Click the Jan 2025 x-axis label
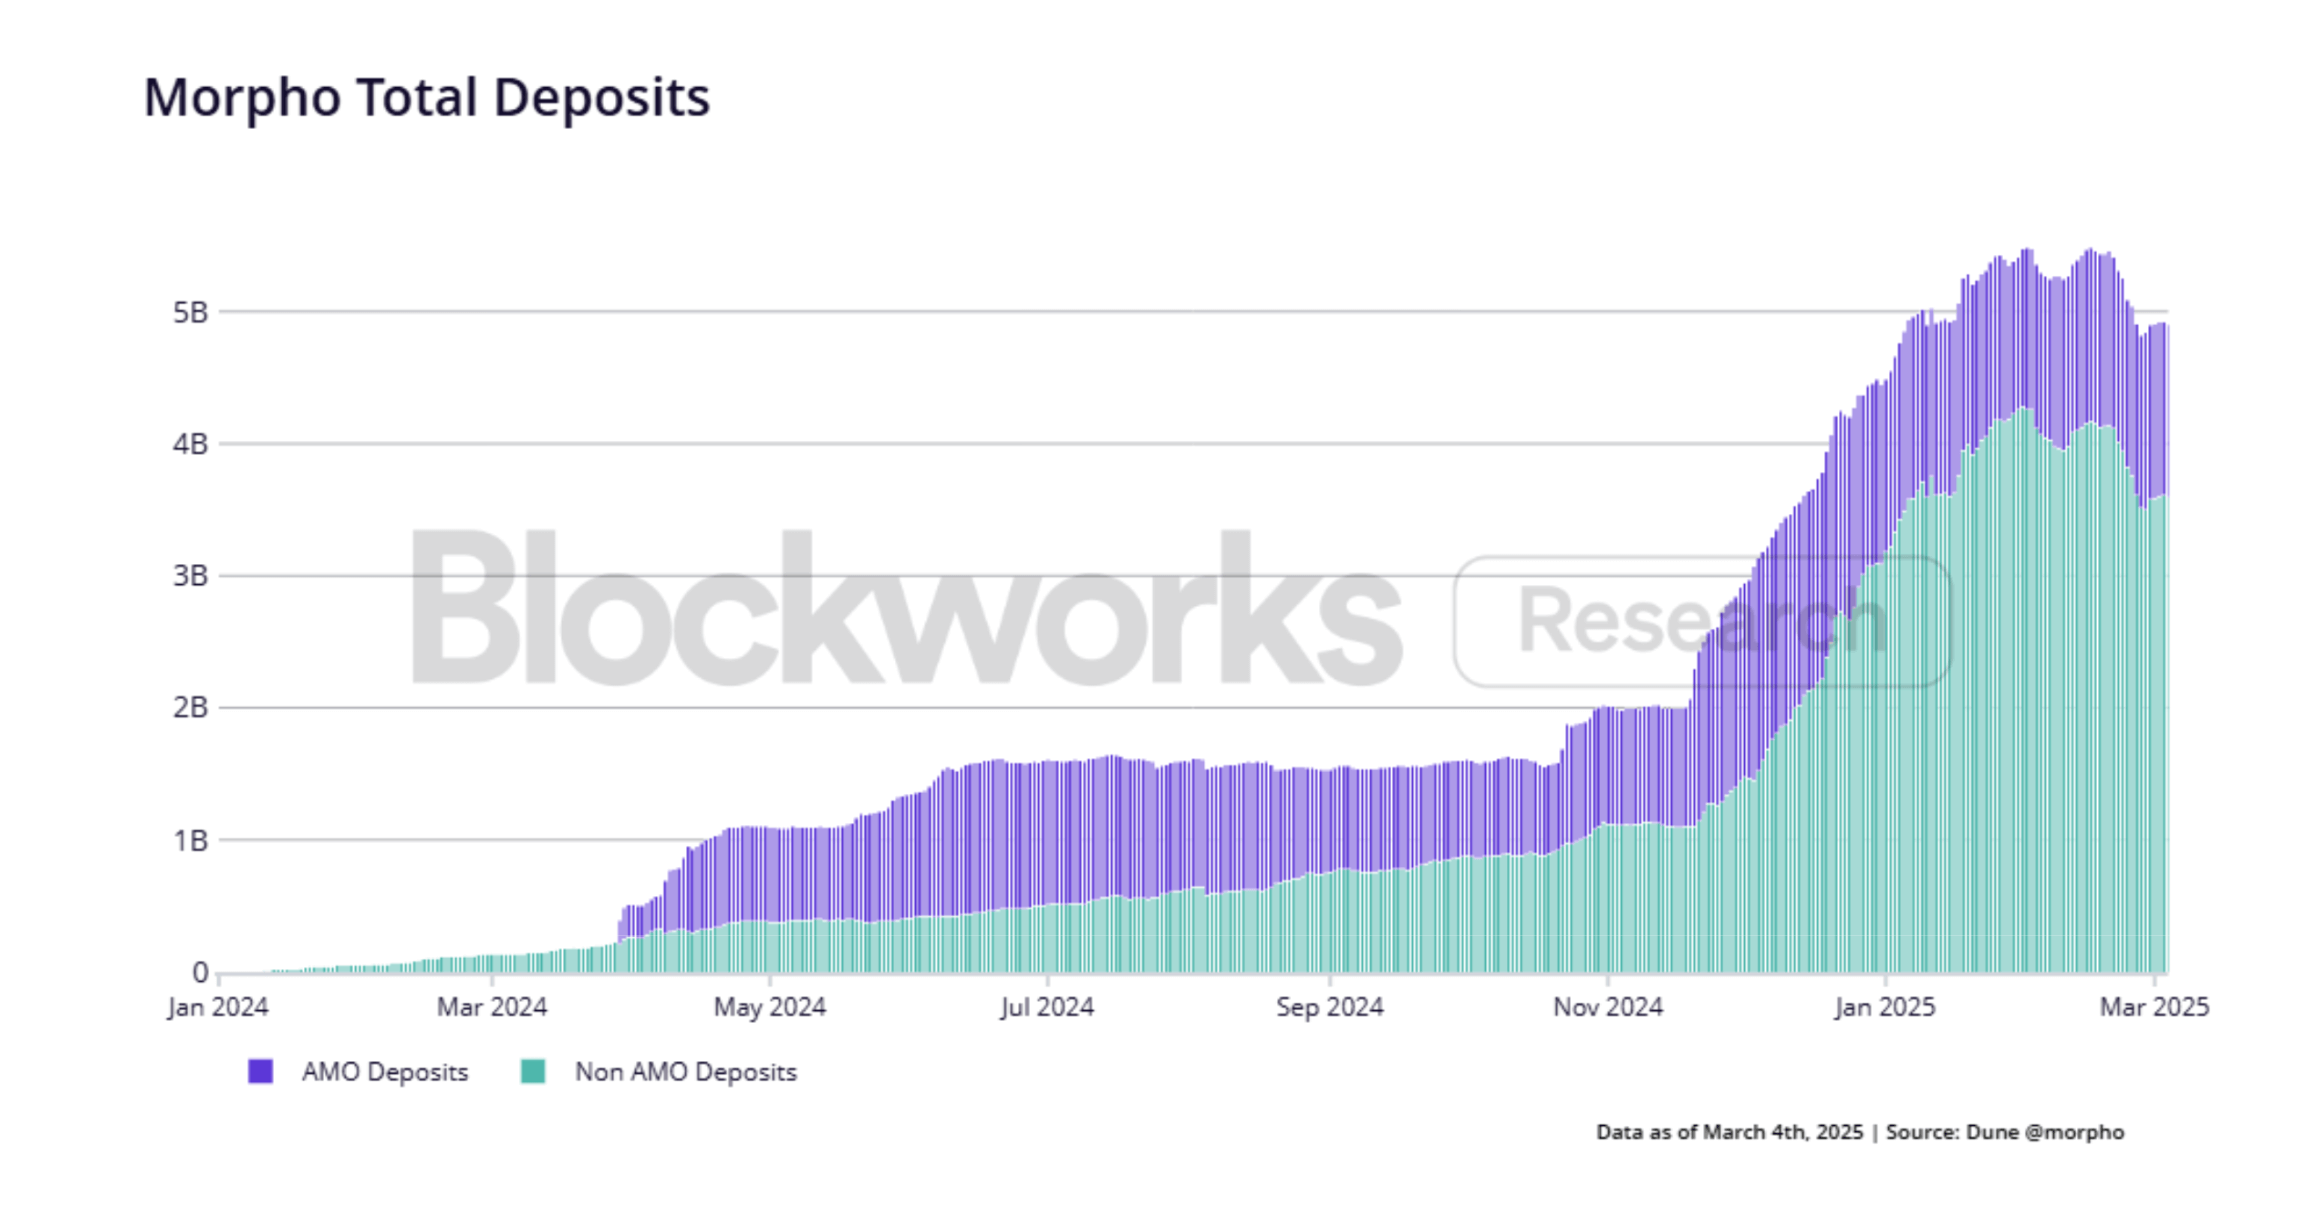The width and height of the screenshot is (2302, 1218). point(1885,1007)
